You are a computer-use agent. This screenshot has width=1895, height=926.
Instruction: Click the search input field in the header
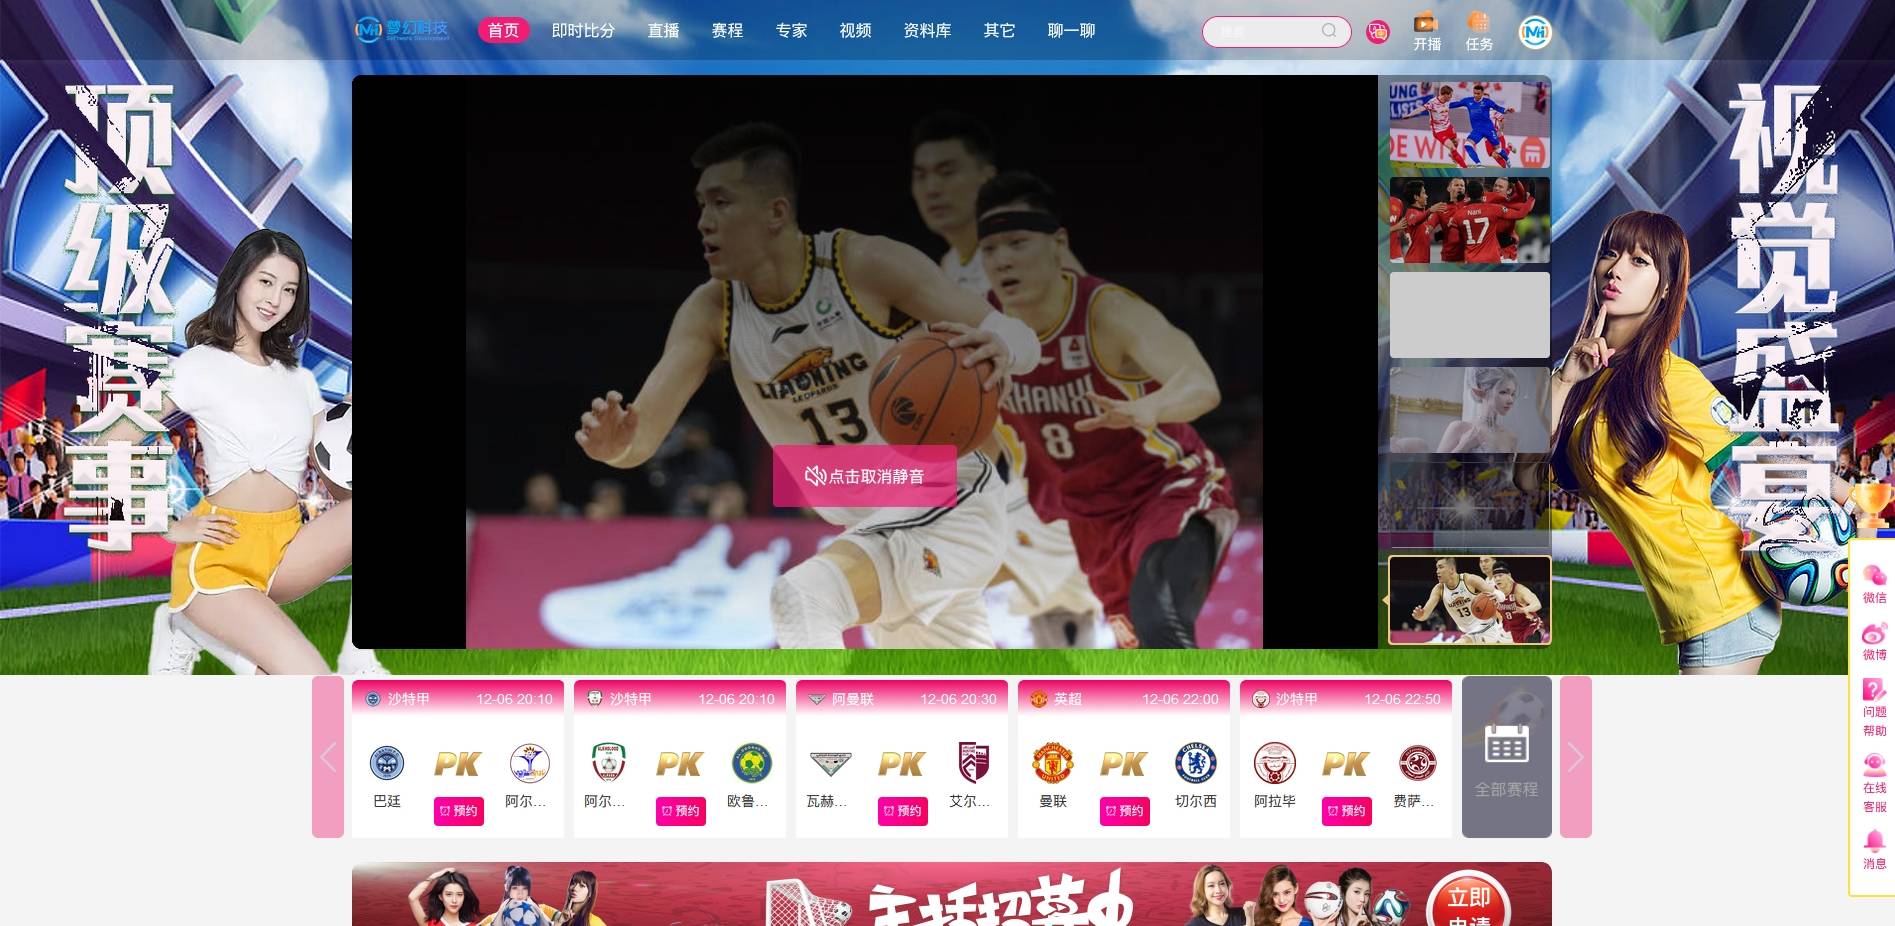click(x=1266, y=32)
